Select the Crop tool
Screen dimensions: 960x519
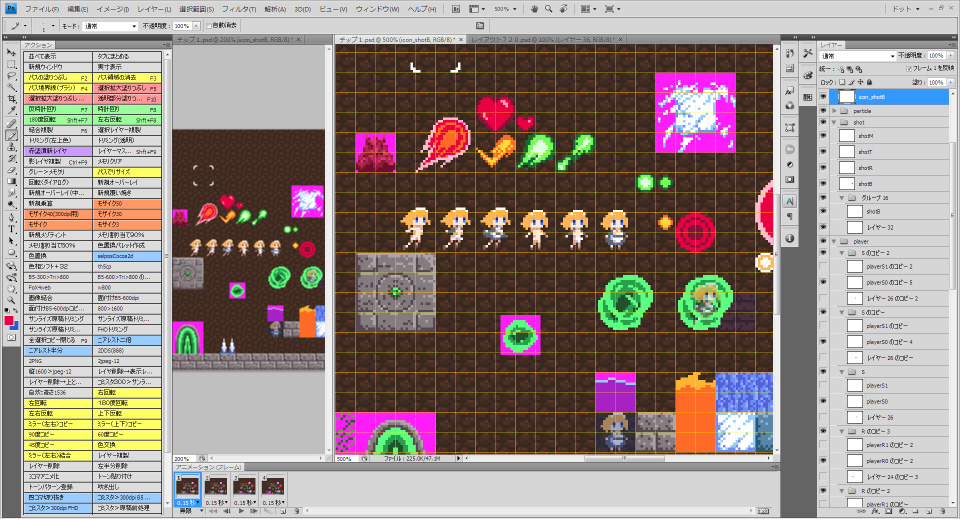[11, 99]
